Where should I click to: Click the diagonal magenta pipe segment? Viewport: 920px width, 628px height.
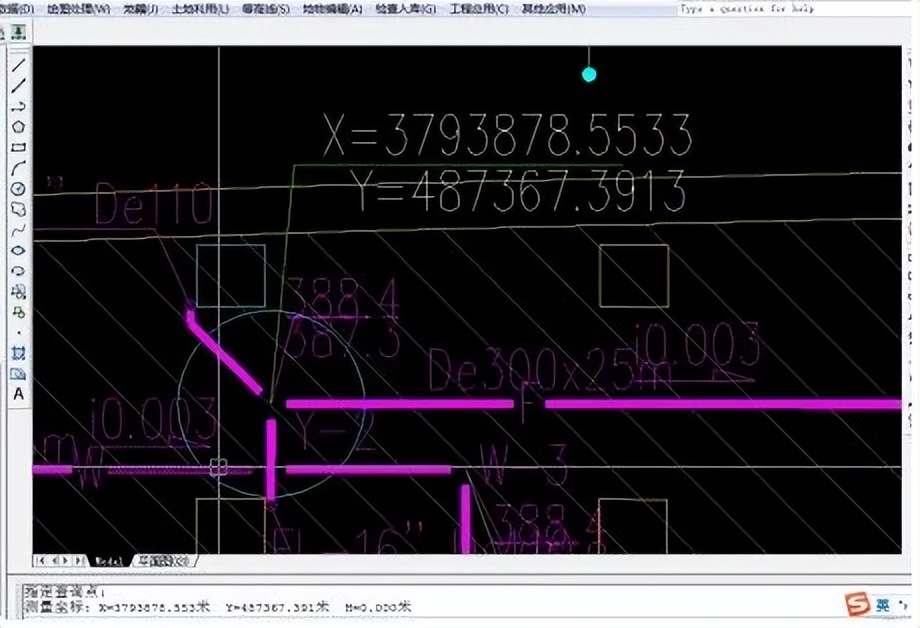point(225,352)
